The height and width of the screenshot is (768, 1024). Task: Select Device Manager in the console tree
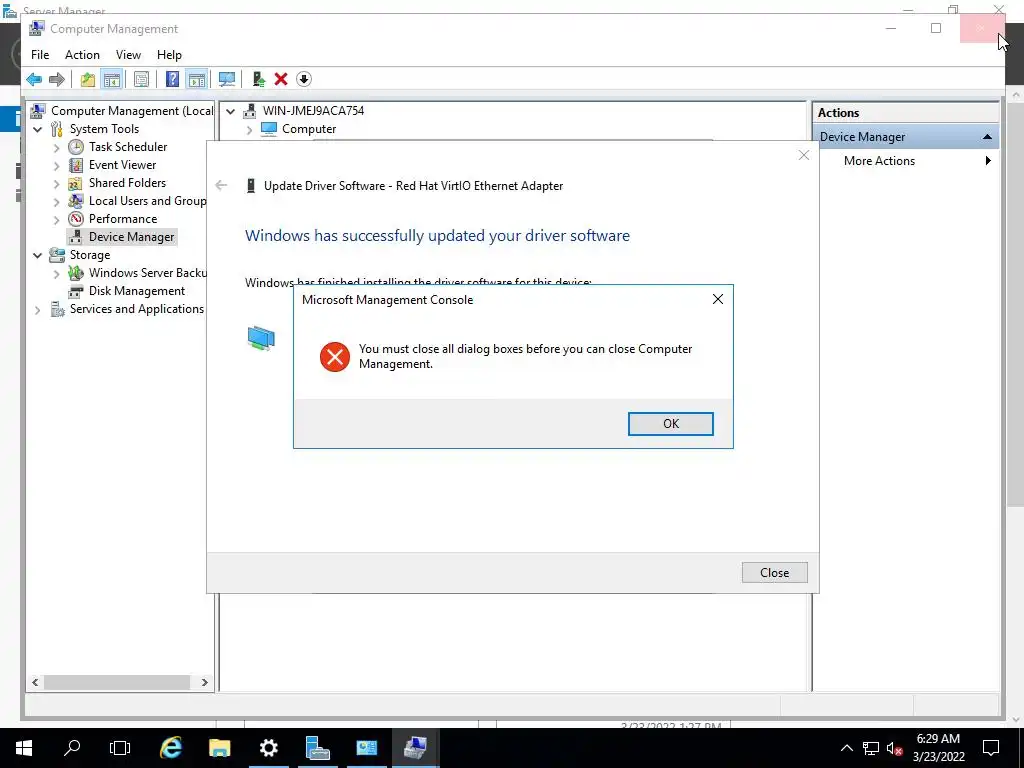[131, 237]
